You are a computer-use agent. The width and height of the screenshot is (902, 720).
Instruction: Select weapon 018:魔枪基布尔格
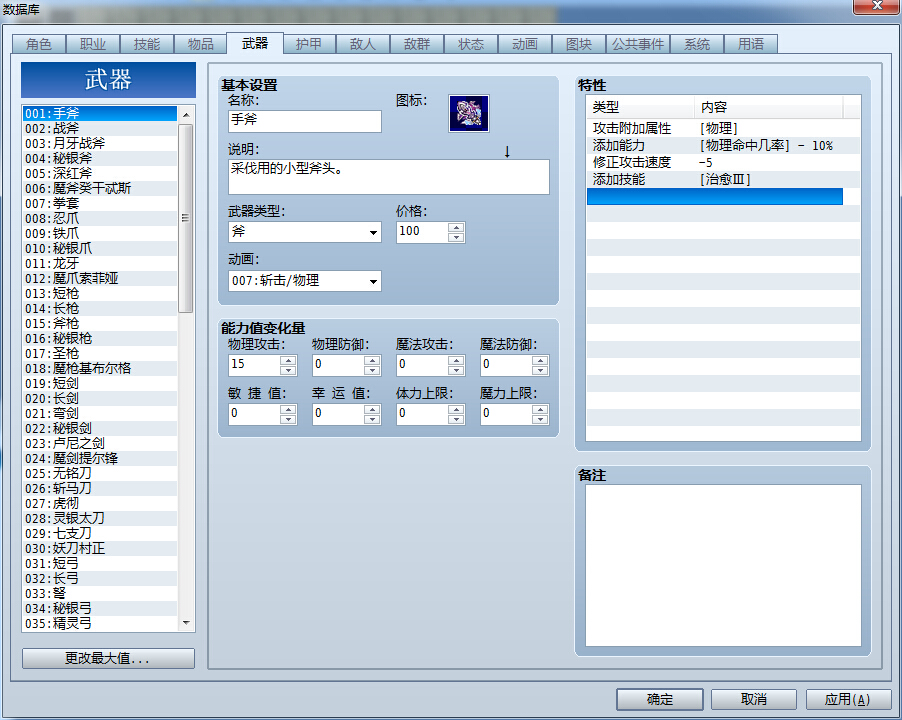coord(100,368)
